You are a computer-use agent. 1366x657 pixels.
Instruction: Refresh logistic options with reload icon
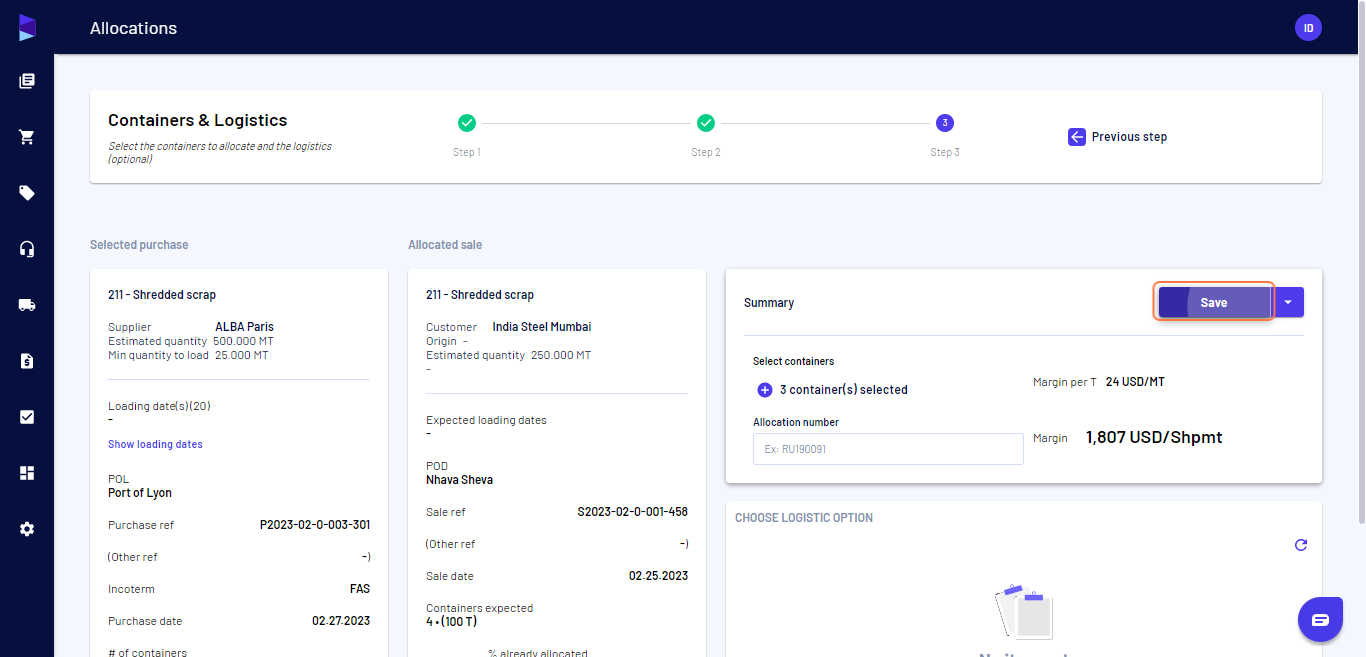pyautogui.click(x=1301, y=545)
